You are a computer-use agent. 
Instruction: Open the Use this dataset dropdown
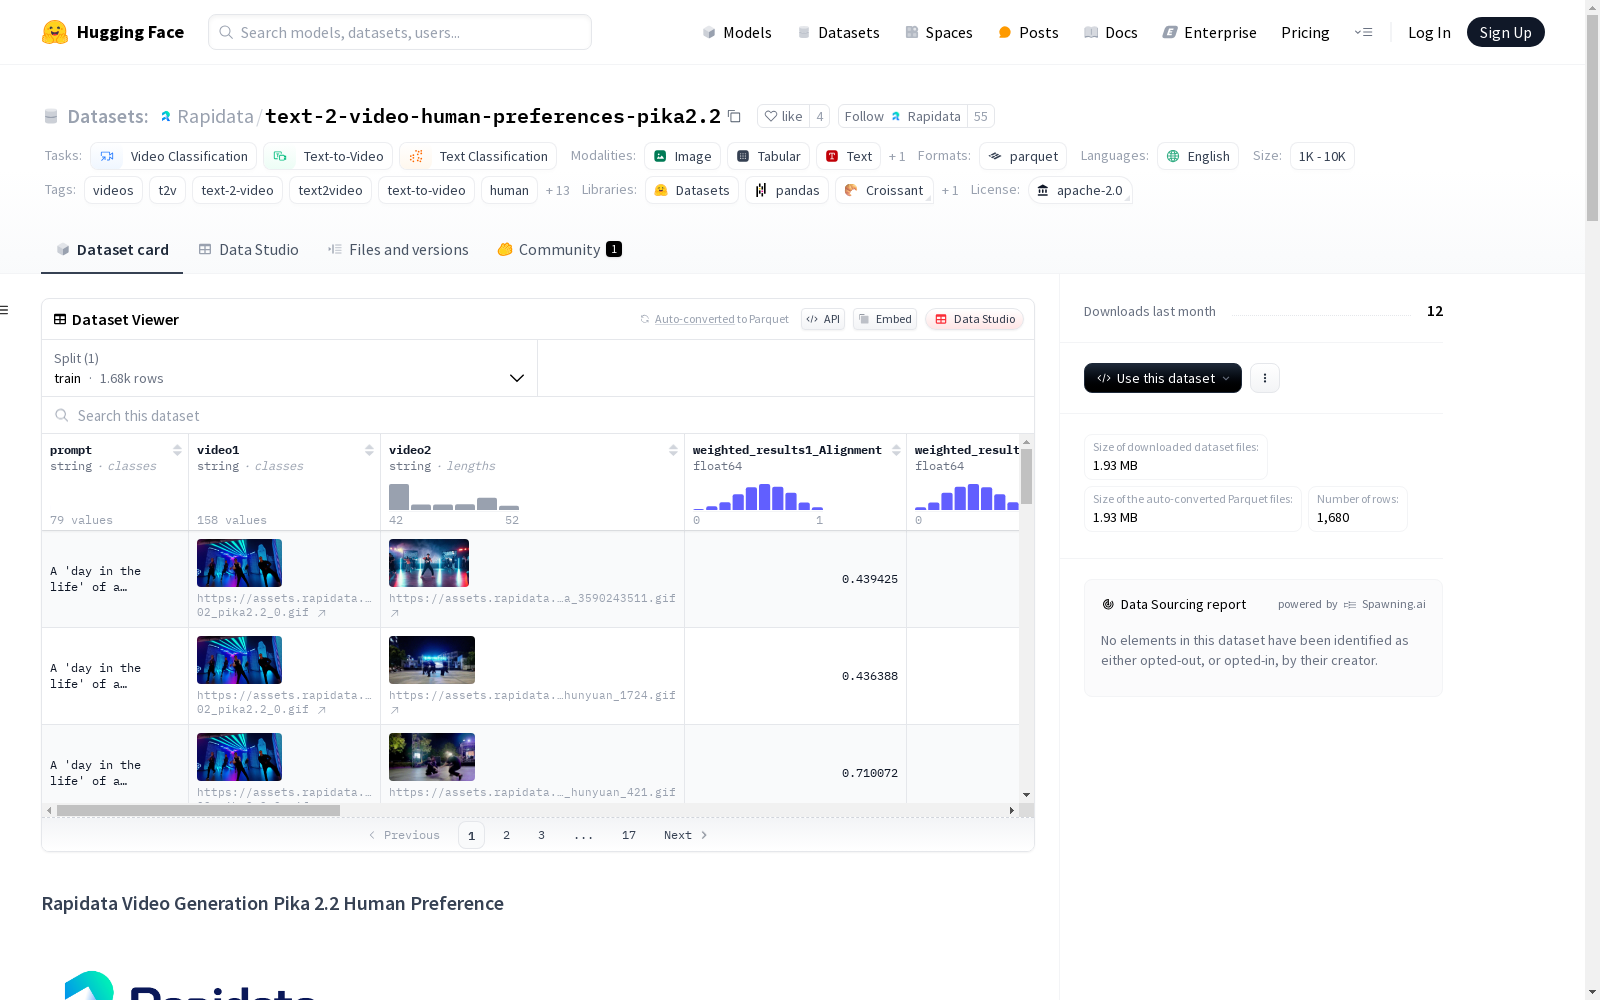coord(1163,378)
